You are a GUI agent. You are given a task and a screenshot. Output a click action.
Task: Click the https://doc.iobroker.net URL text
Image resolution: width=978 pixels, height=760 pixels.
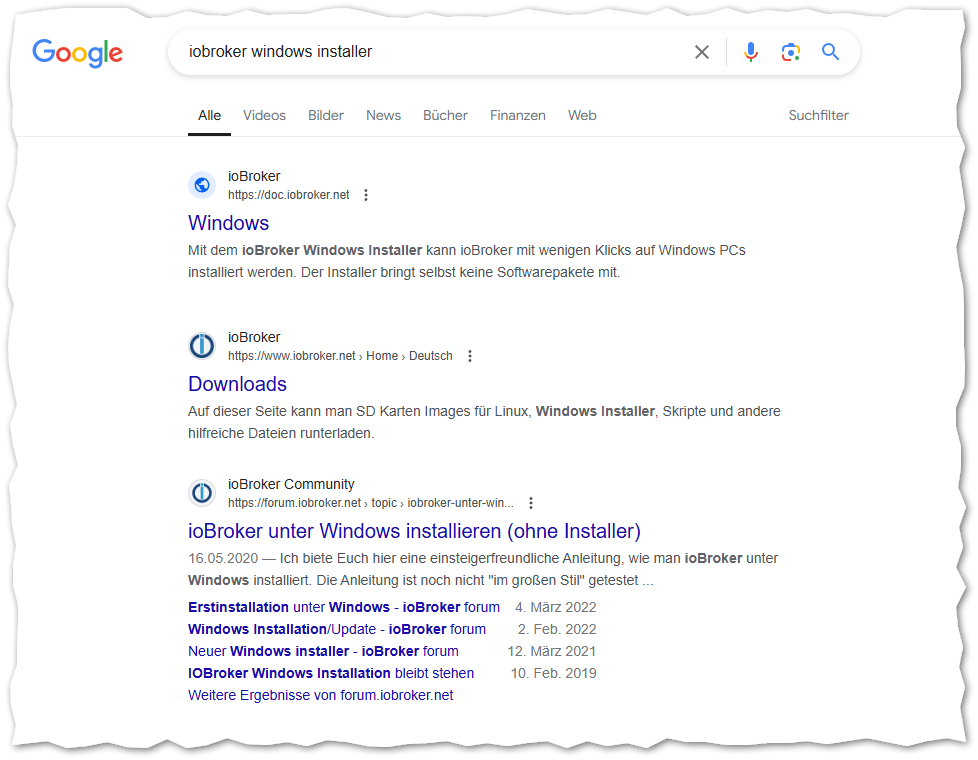(x=289, y=195)
